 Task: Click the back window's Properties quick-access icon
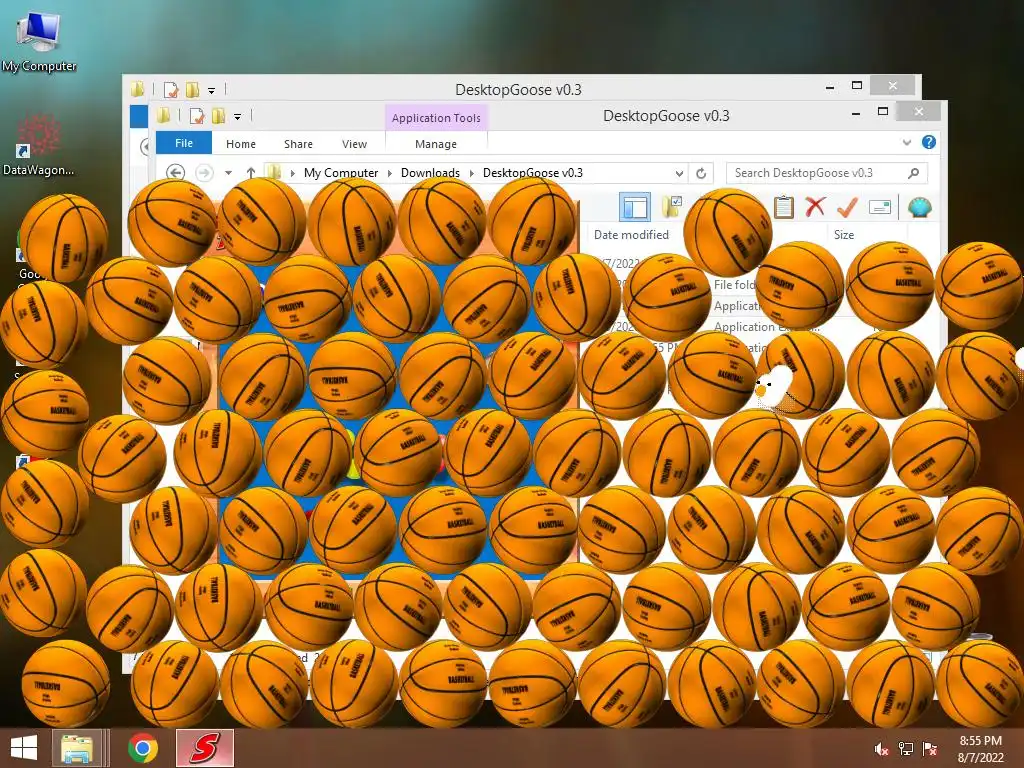pyautogui.click(x=171, y=89)
